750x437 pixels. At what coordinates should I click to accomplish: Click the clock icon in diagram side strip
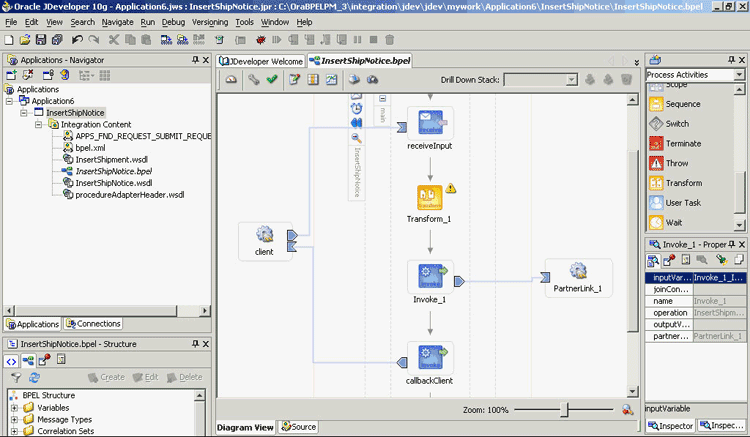[356, 109]
